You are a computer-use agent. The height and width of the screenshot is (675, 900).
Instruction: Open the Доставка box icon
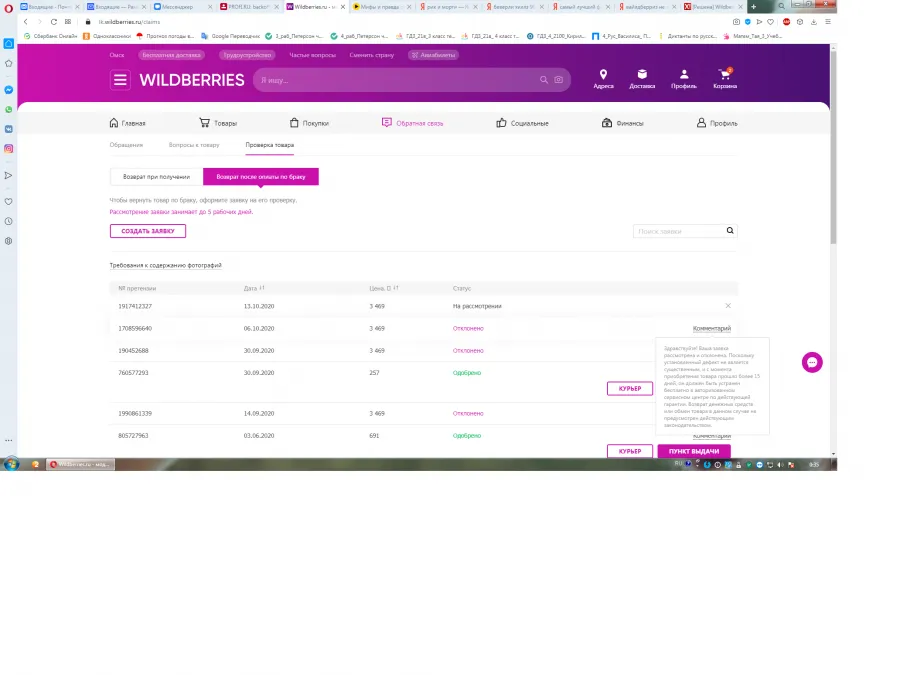click(642, 74)
